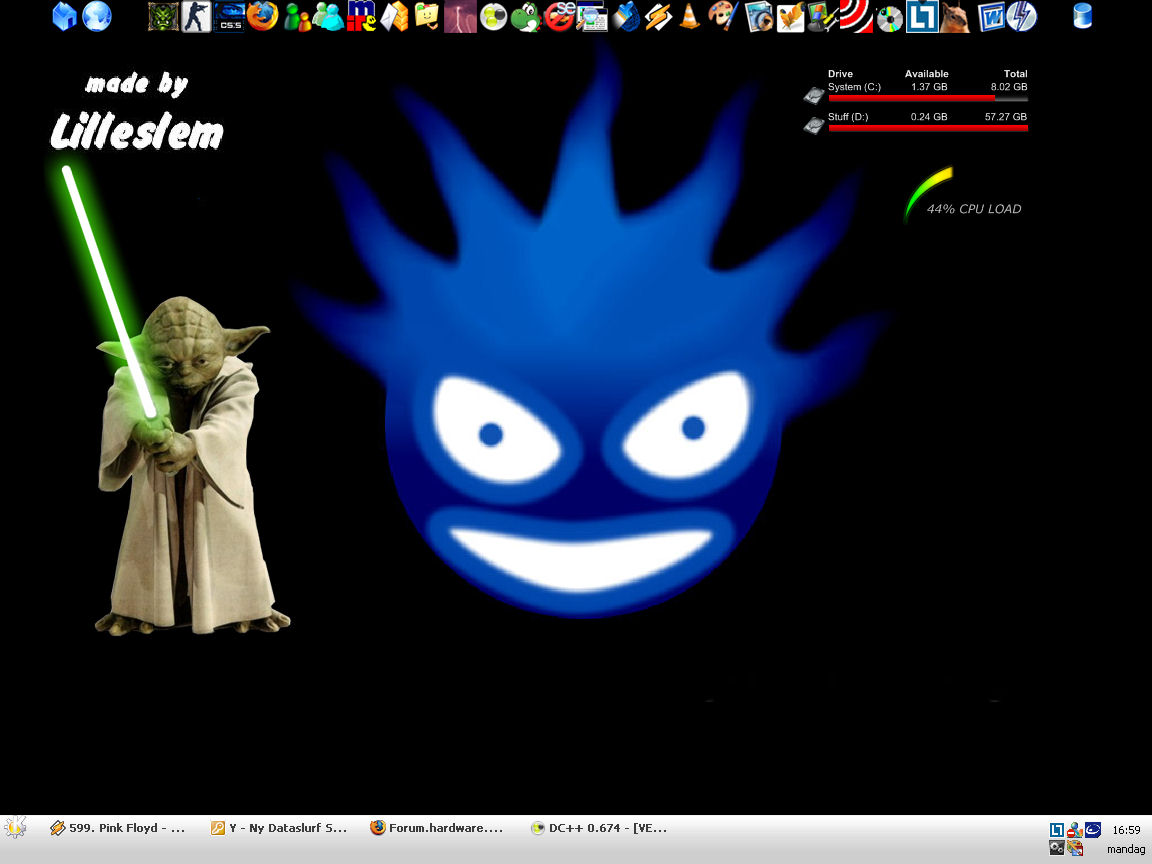Click the blue L-shaped logo in dock
The image size is (1152, 864).
click(x=921, y=16)
